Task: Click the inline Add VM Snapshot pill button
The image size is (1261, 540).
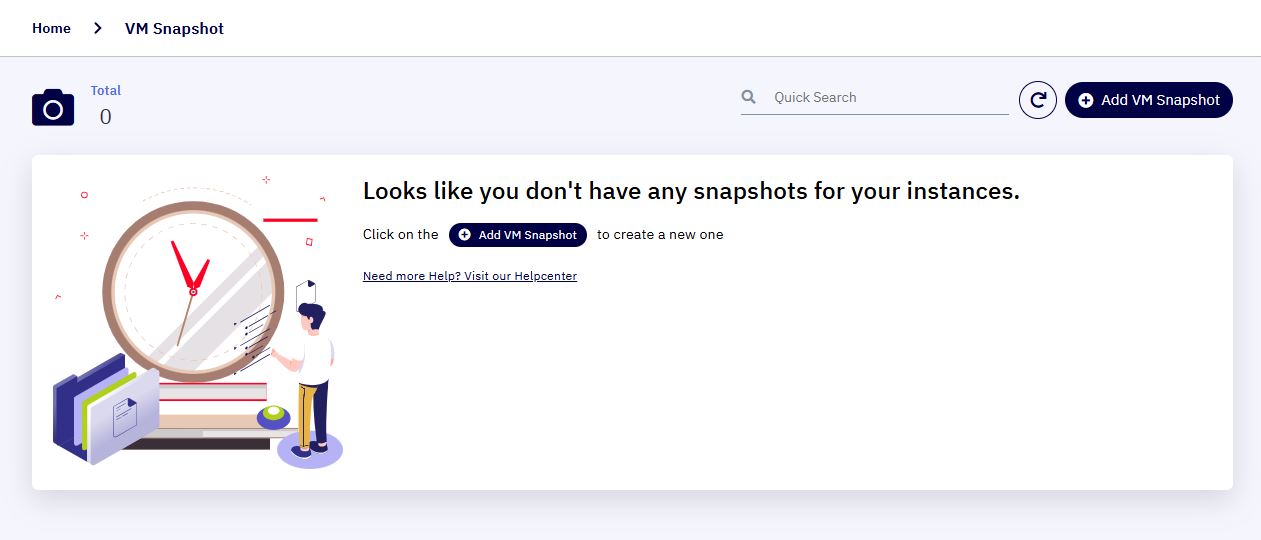Action: click(x=518, y=235)
